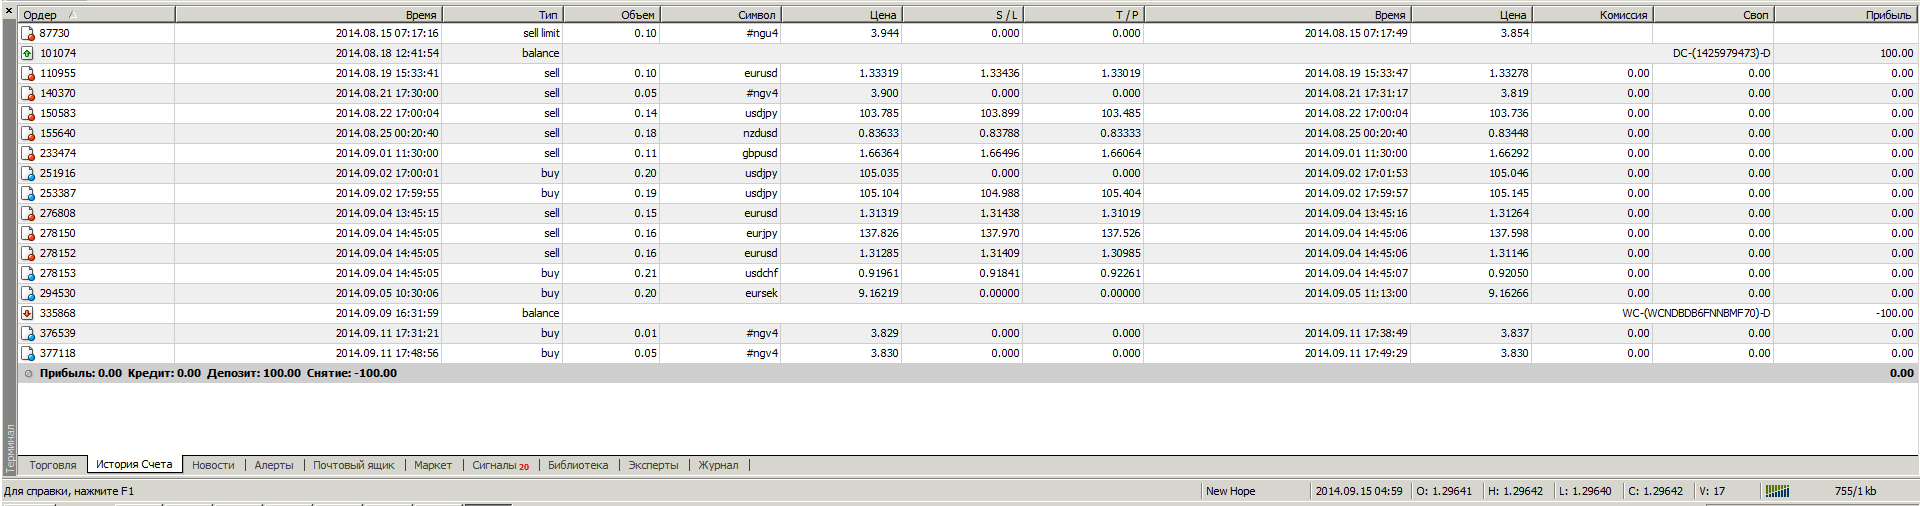1920x506 pixels.
Task: Sort by the Своп column header
Action: tap(1713, 15)
